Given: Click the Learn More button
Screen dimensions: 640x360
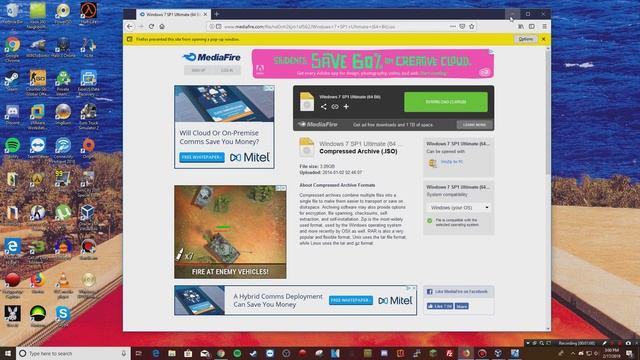Looking at the screenshot, I should point(474,124).
